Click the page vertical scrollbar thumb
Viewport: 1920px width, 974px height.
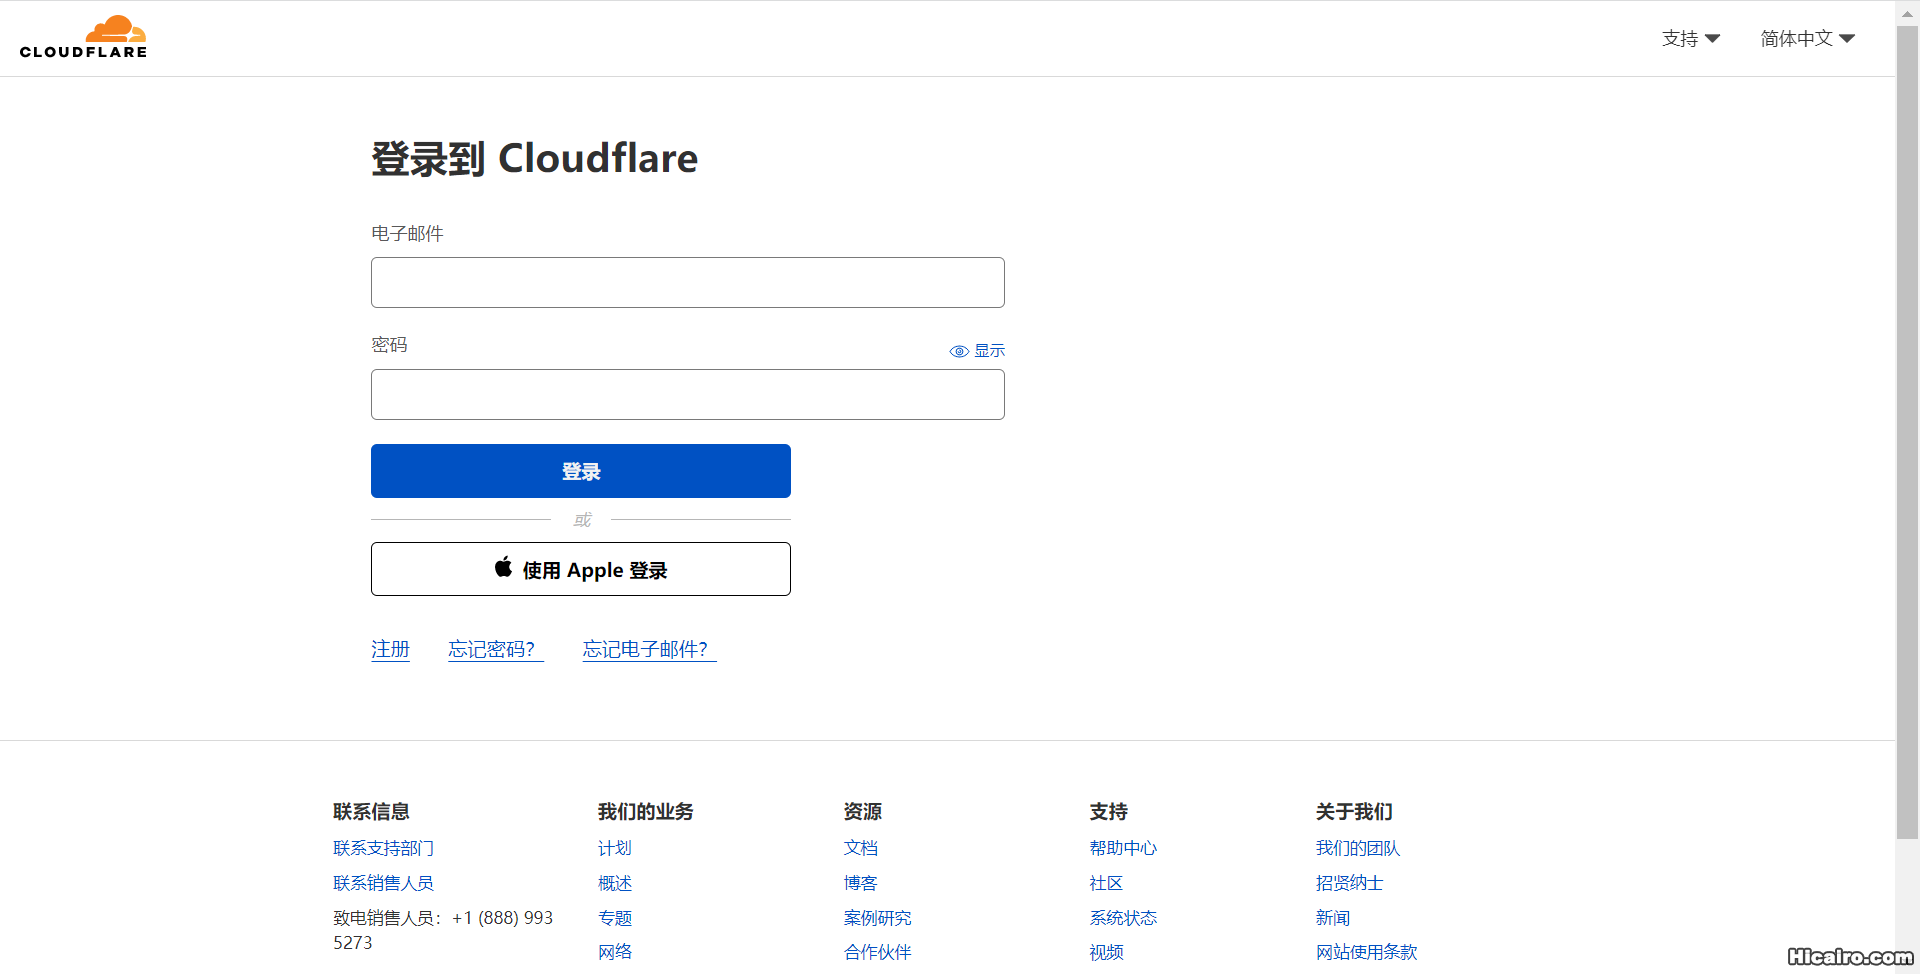pos(1907,432)
